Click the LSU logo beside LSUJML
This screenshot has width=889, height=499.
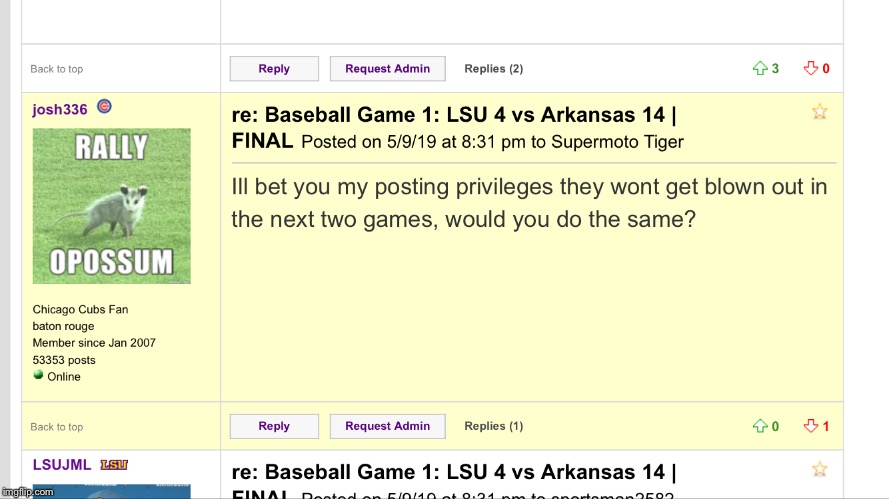[x=113, y=465]
